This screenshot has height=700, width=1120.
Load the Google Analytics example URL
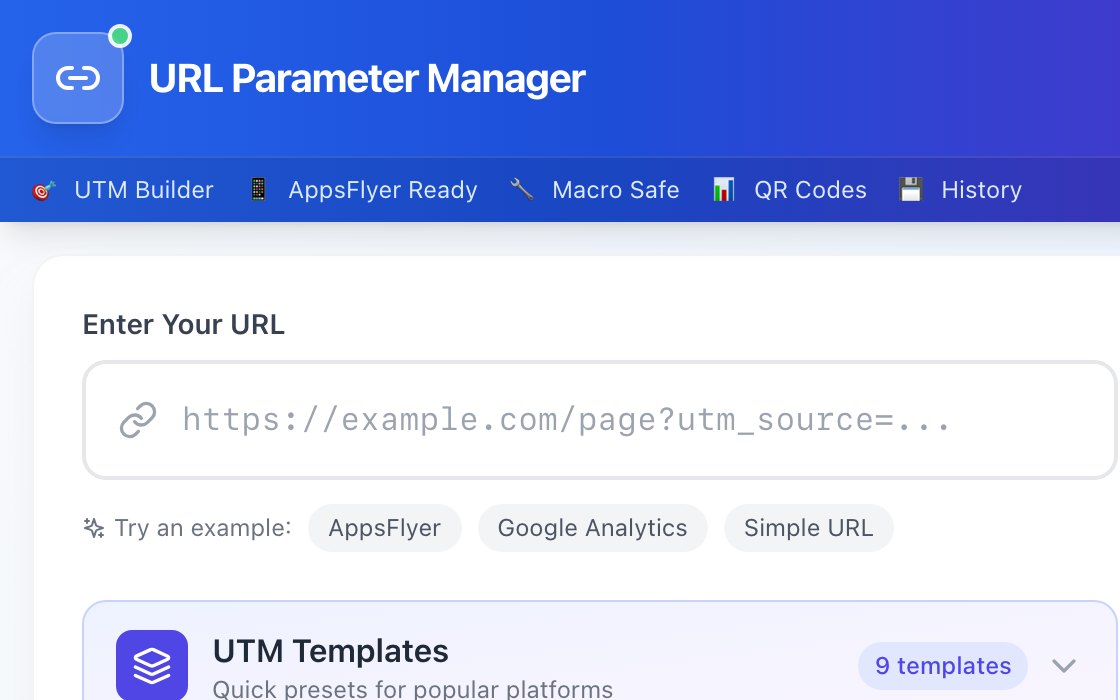[x=592, y=528]
